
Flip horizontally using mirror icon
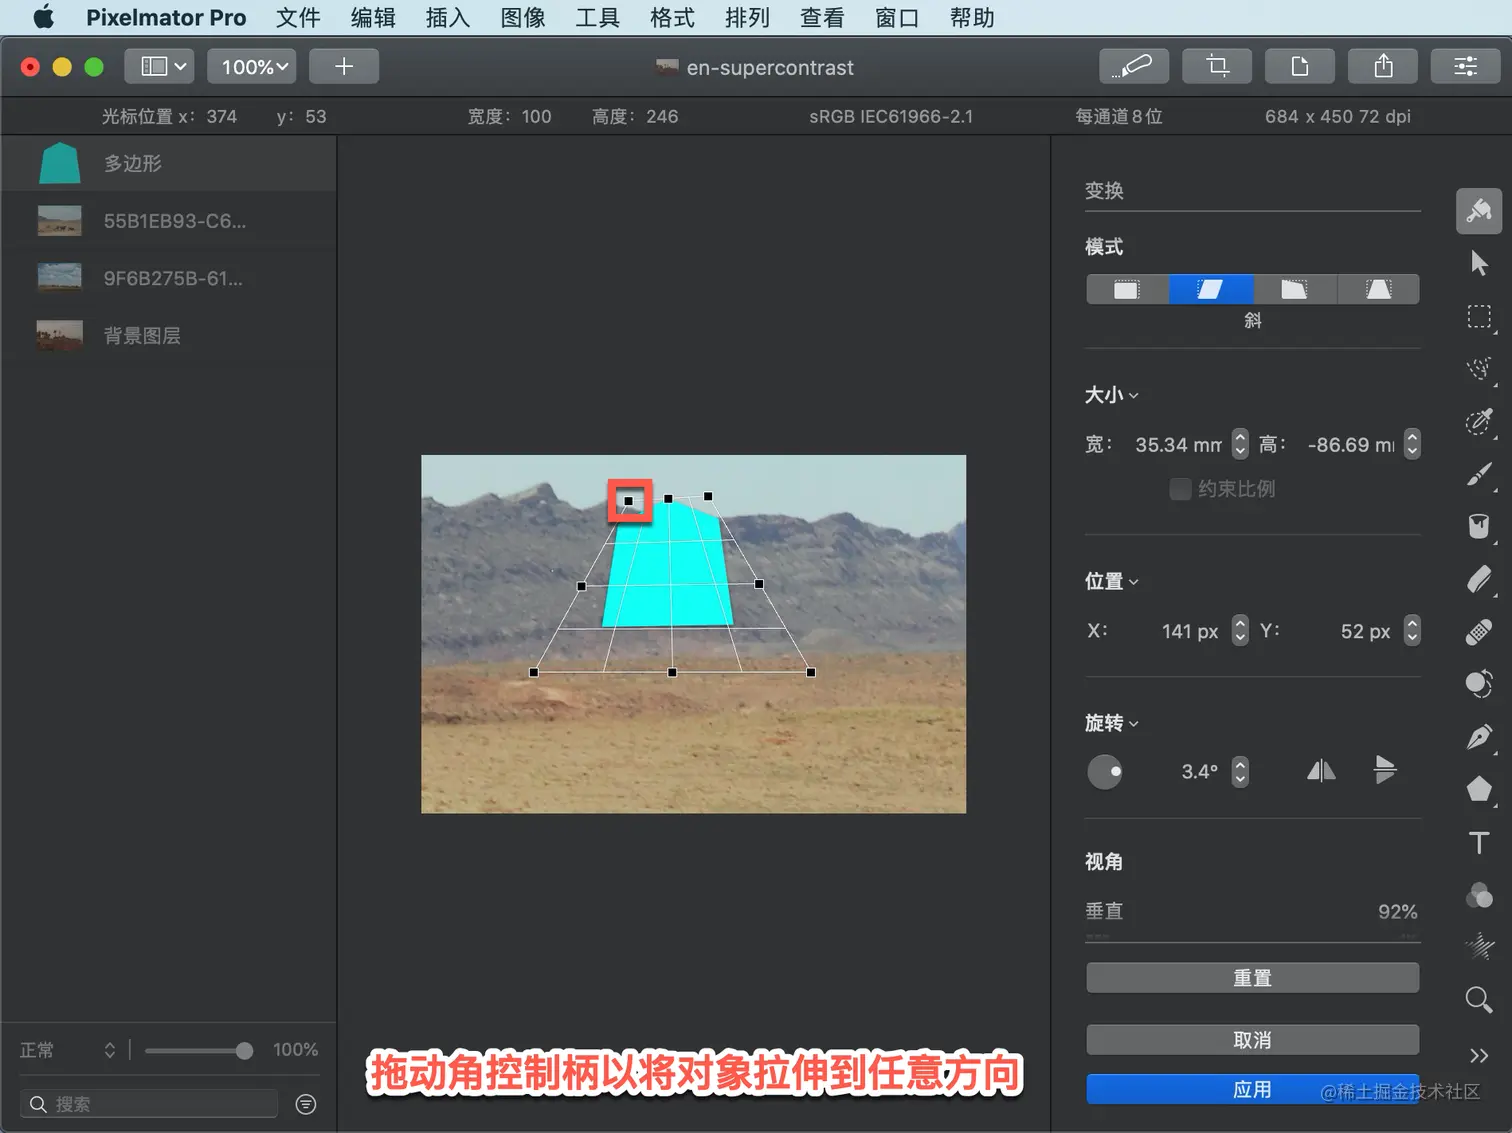[x=1321, y=770]
